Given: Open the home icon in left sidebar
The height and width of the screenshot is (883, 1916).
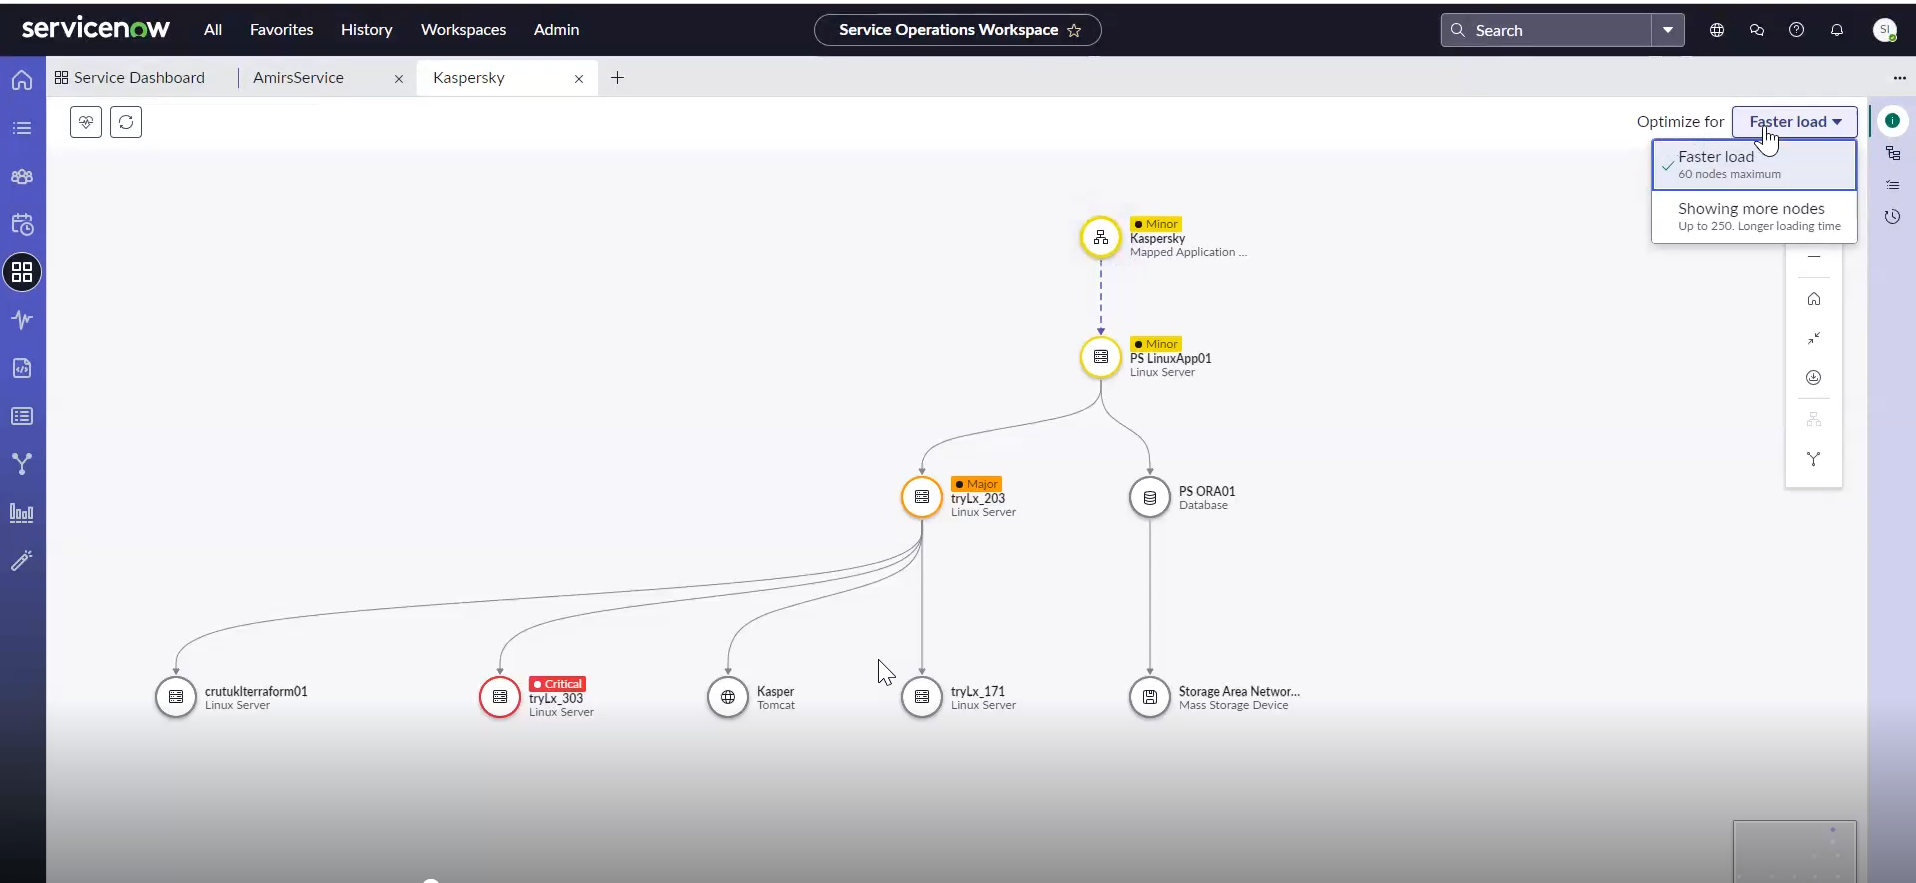Looking at the screenshot, I should tap(22, 80).
